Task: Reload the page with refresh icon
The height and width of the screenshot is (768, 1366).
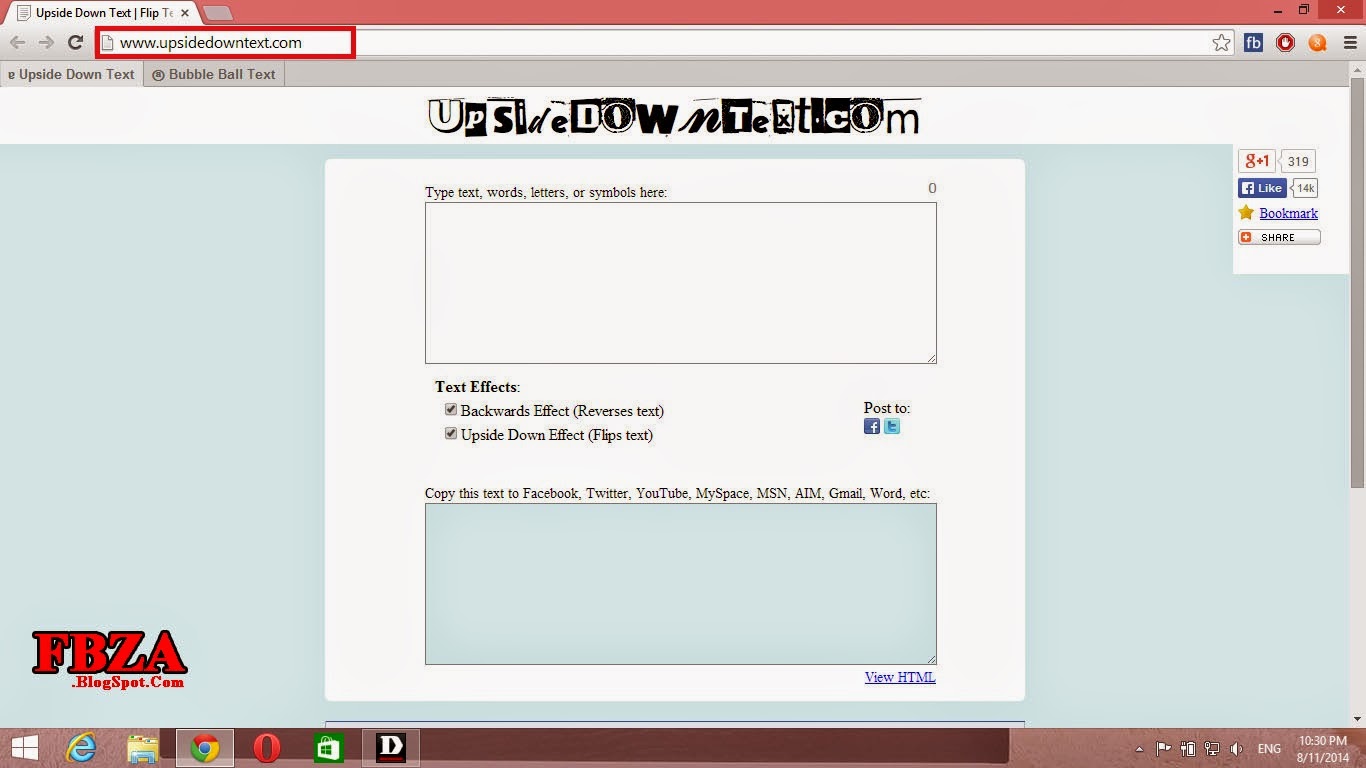Action: (75, 42)
